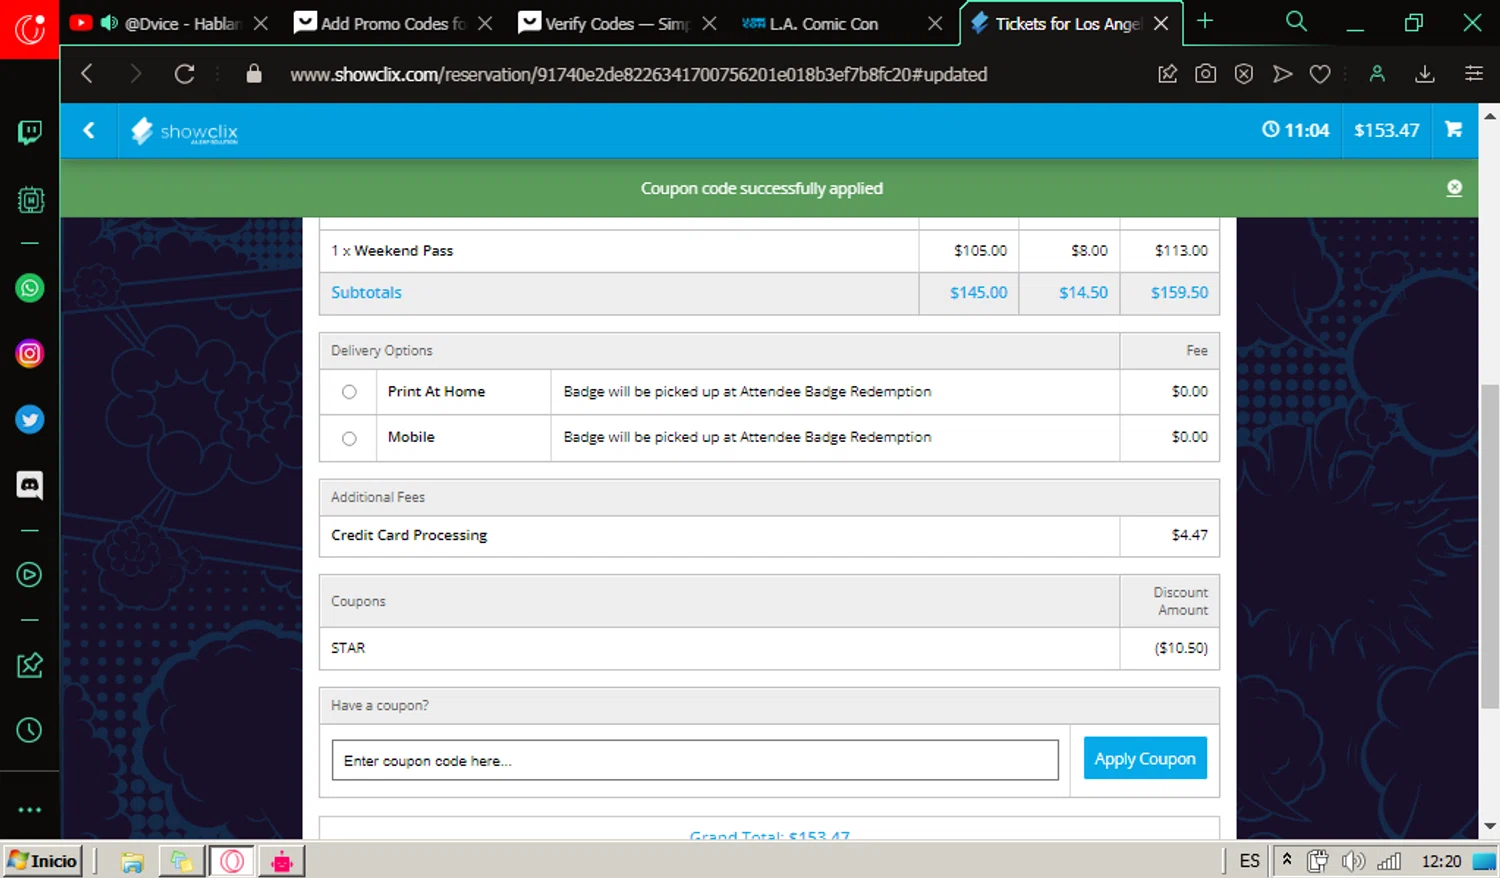Reload the Showclix reservation page

pos(184,74)
